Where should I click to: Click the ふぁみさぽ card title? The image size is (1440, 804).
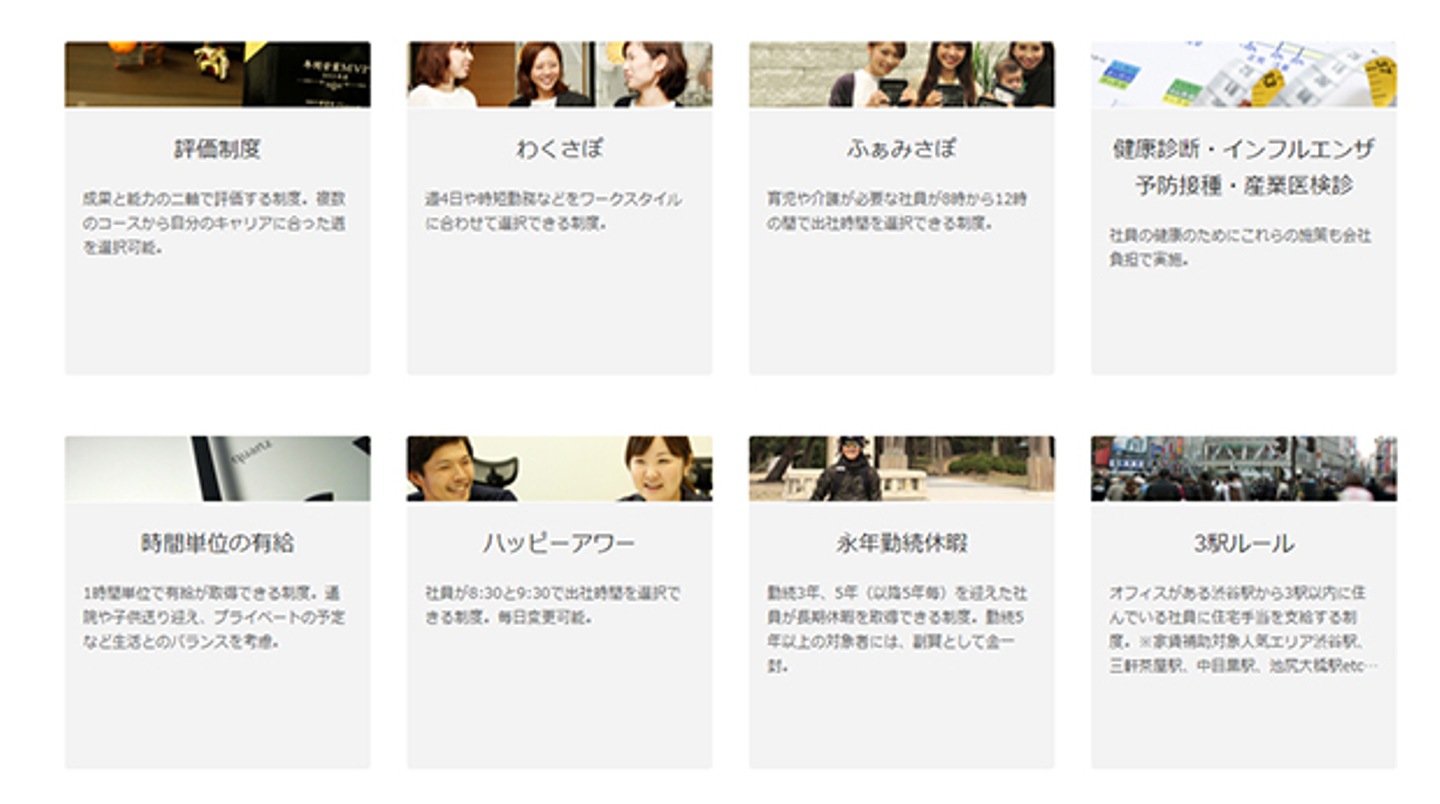tap(901, 149)
